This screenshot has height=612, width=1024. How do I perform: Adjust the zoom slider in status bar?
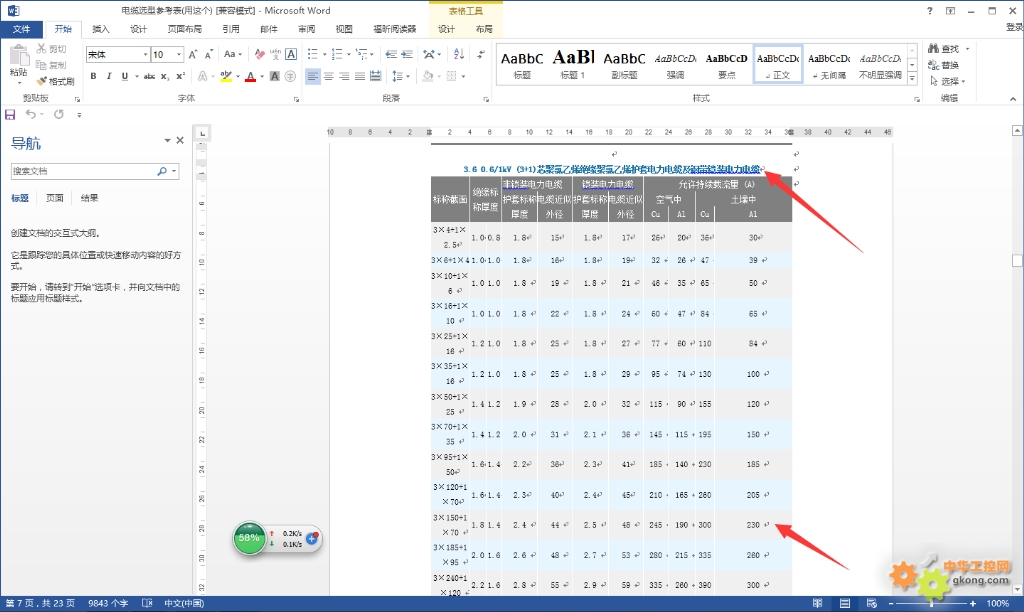click(931, 604)
